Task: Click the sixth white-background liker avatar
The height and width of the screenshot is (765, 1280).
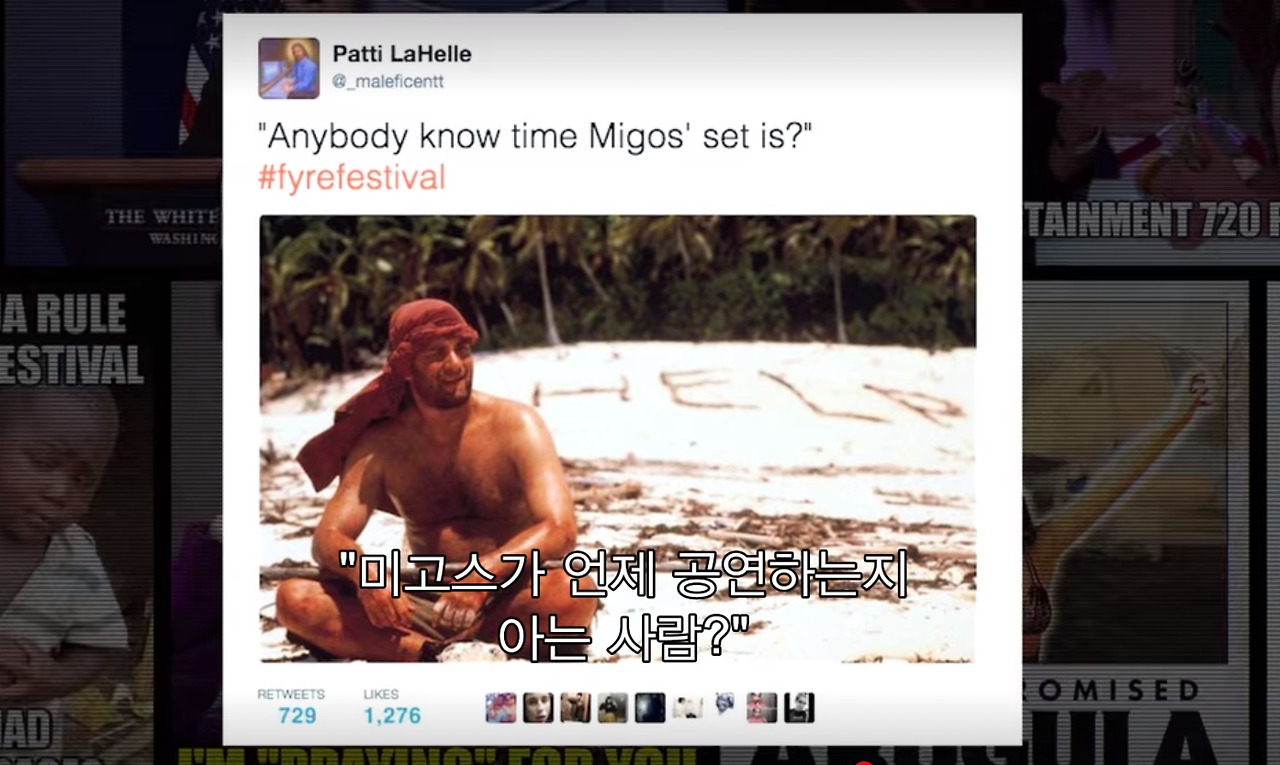Action: [687, 708]
